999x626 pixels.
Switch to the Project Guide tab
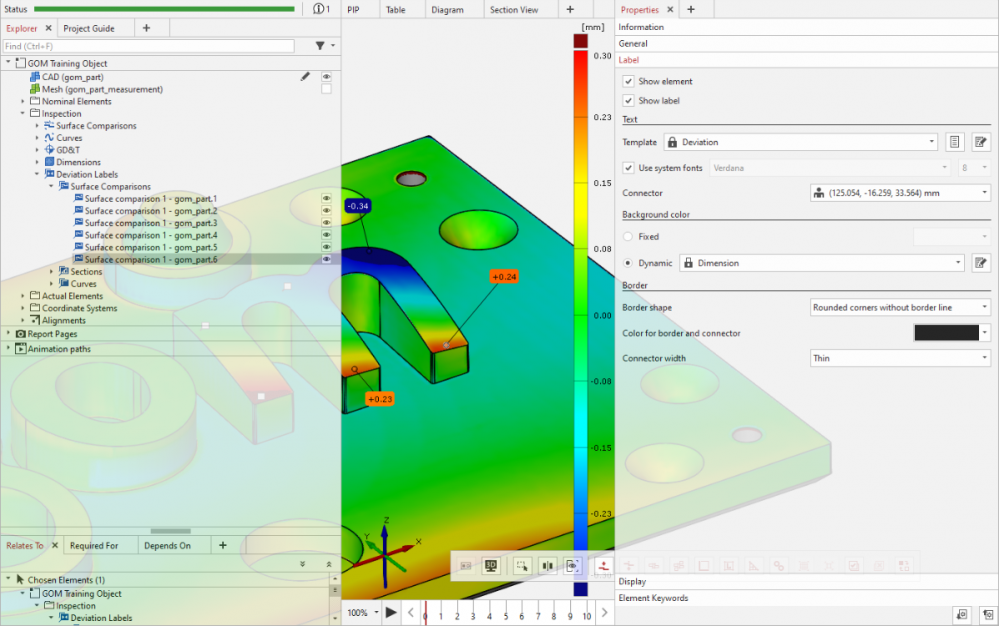(89, 28)
